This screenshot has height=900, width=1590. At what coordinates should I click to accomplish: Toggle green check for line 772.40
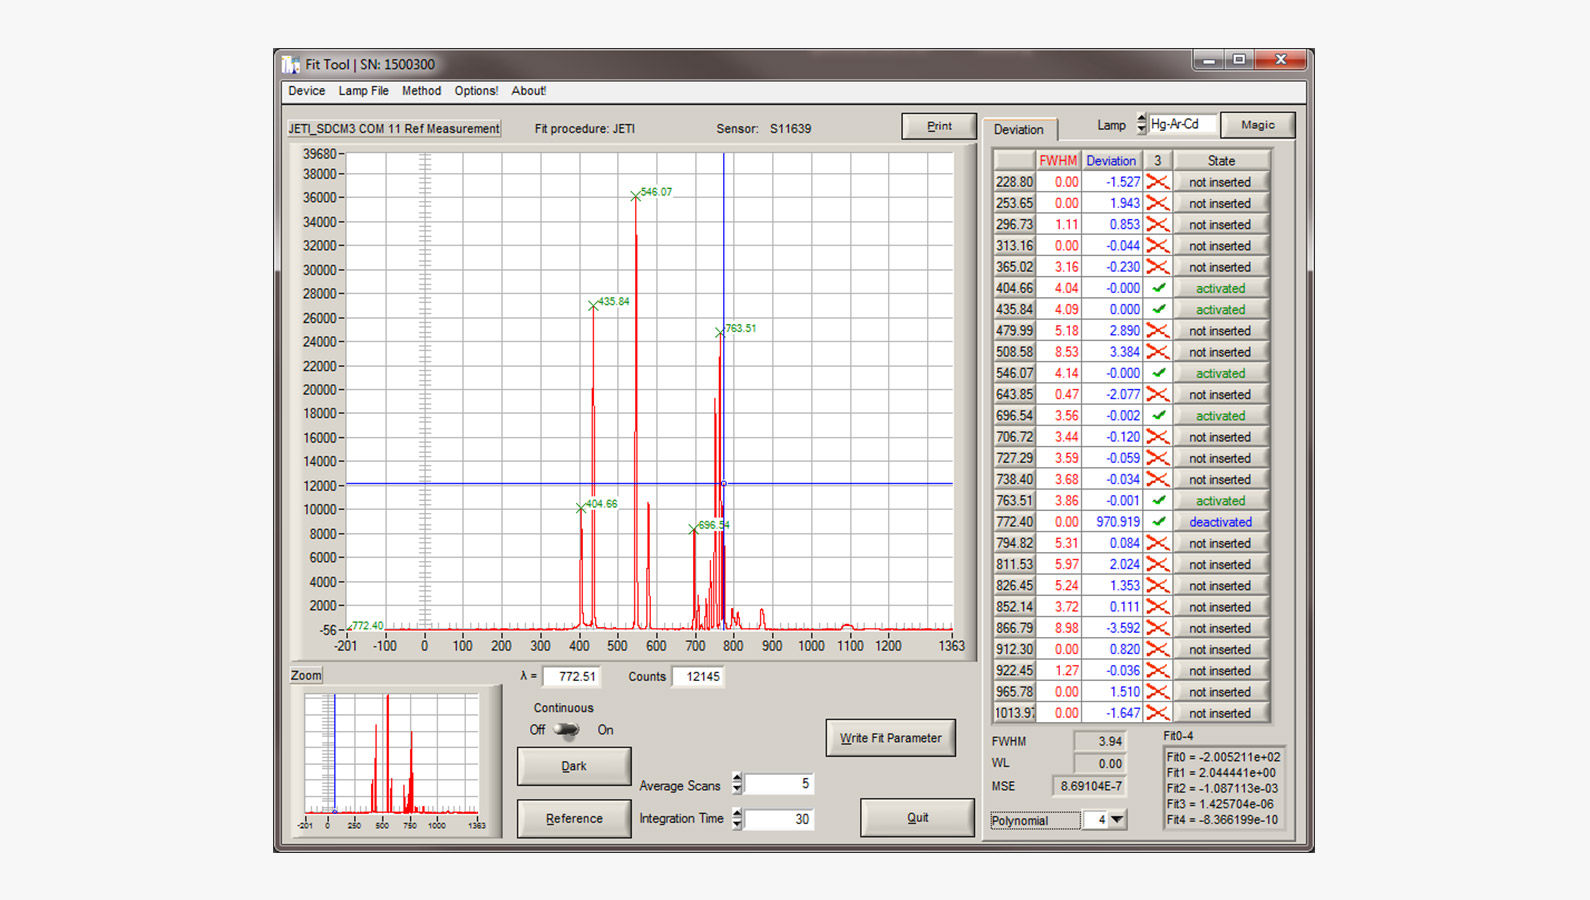pyautogui.click(x=1158, y=522)
